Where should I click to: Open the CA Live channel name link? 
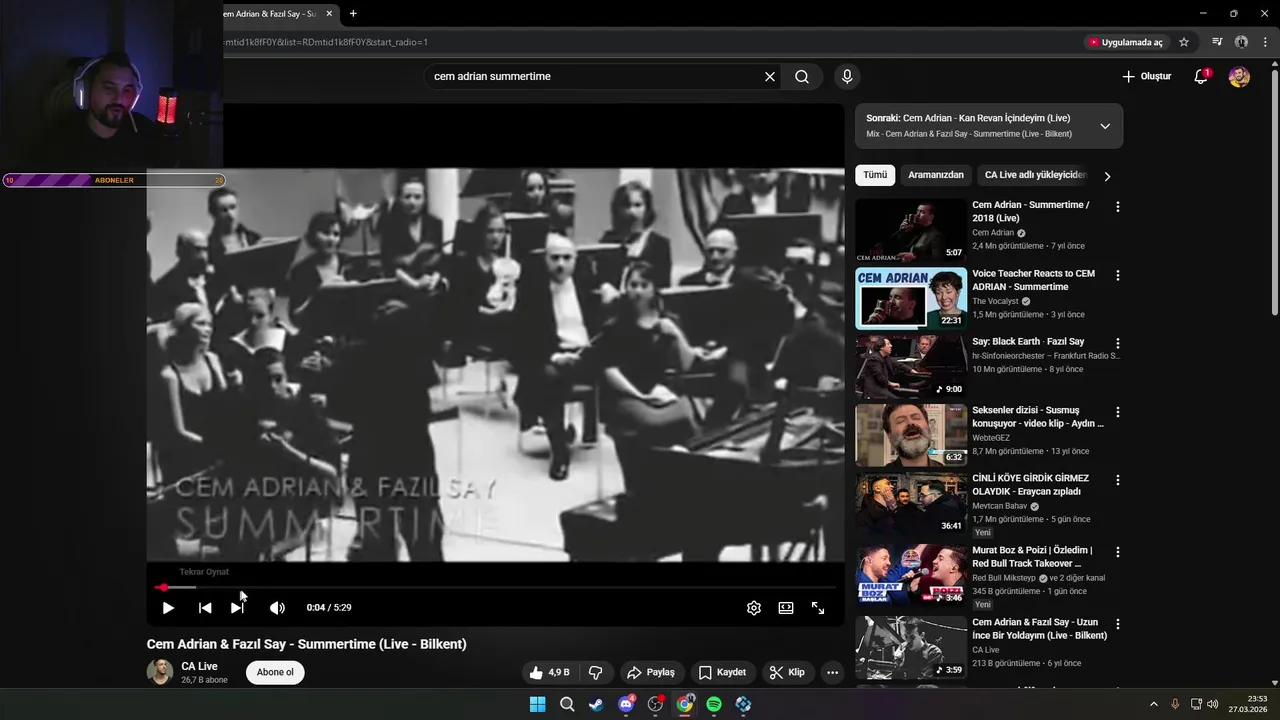click(199, 666)
